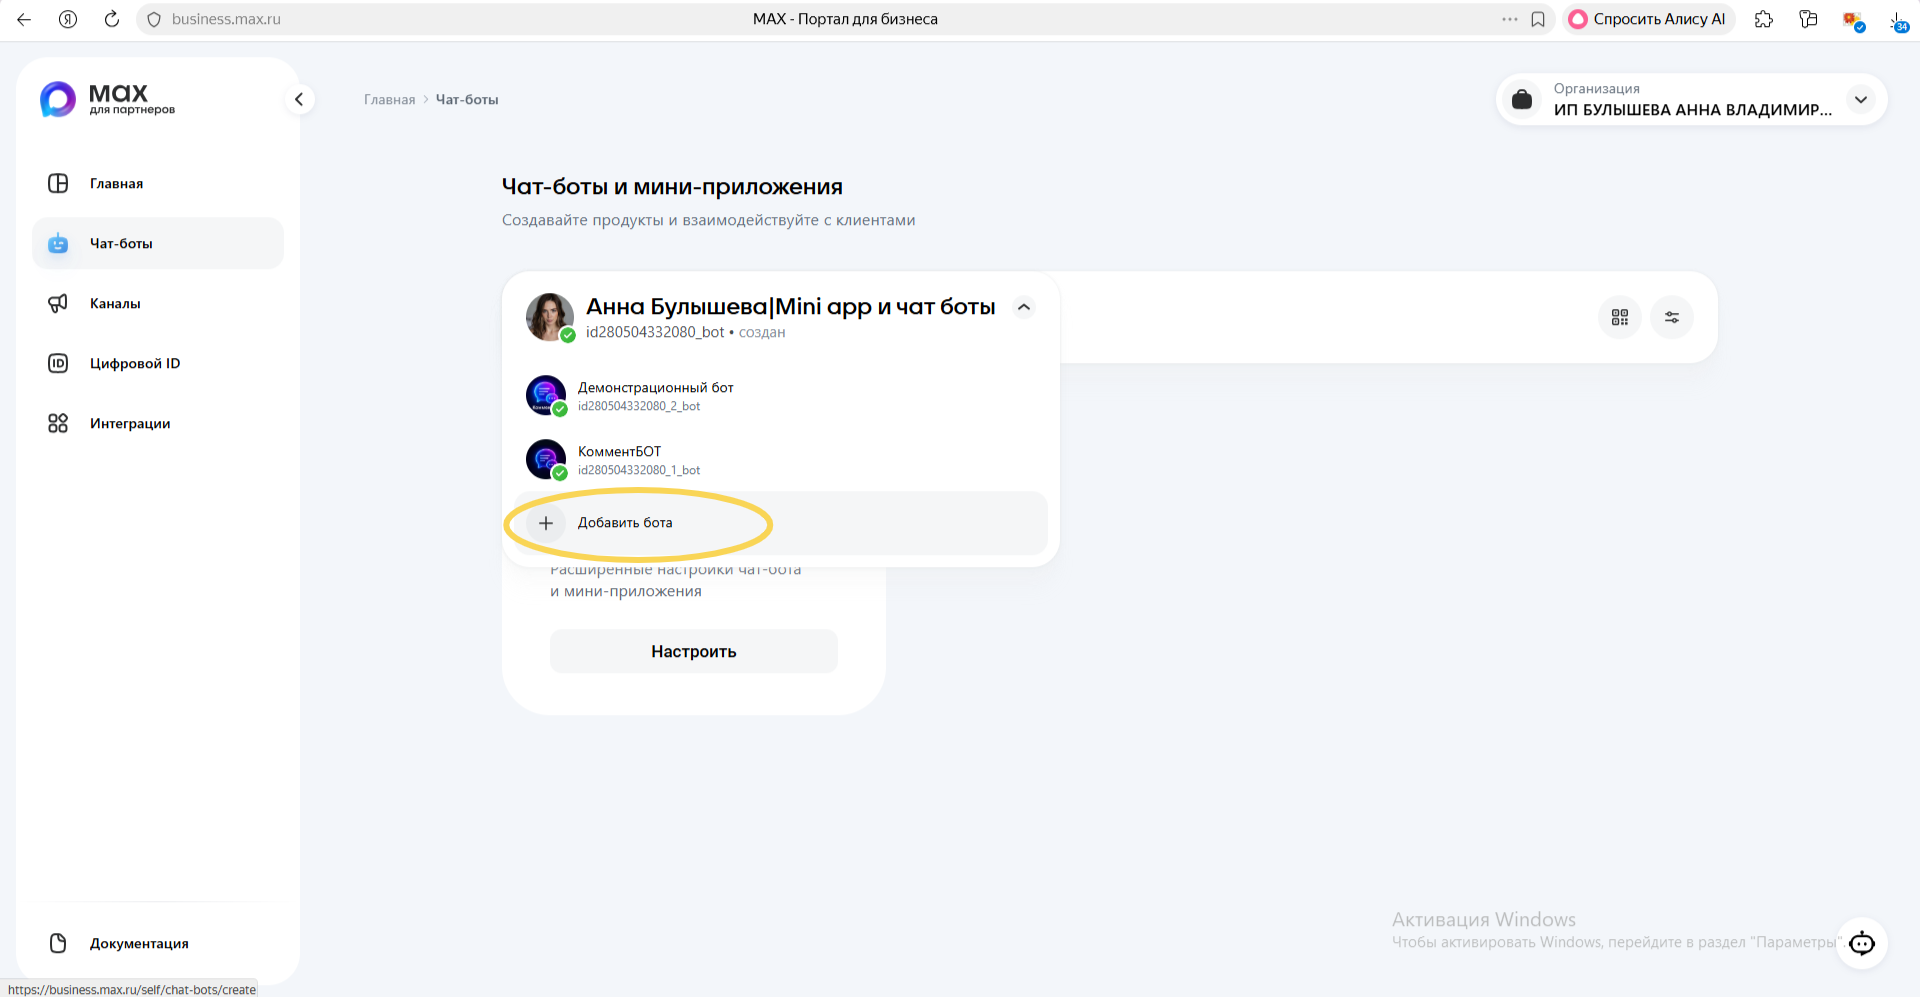Click the Документация document icon
This screenshot has height=997, width=1920.
tap(58, 943)
